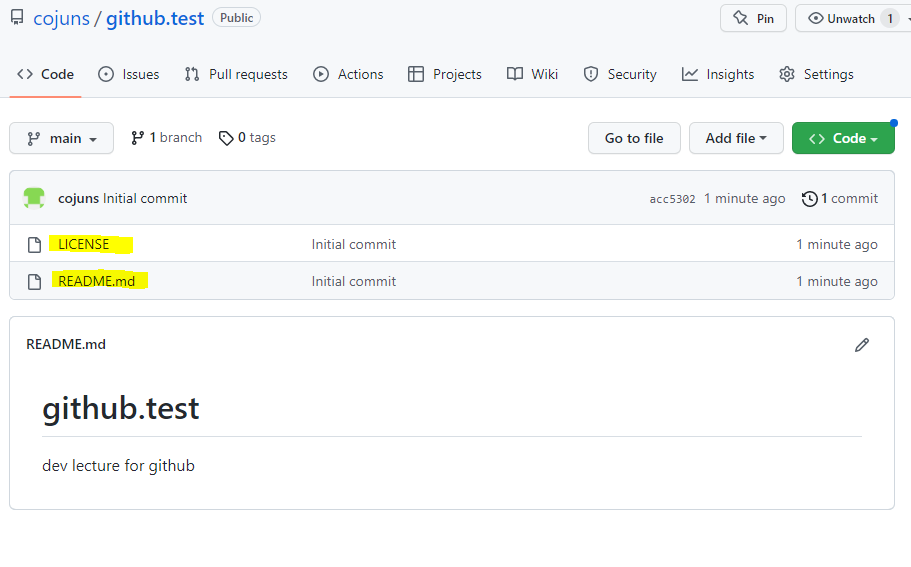Open the Wiki tab
The height and width of the screenshot is (567, 911).
tap(532, 74)
